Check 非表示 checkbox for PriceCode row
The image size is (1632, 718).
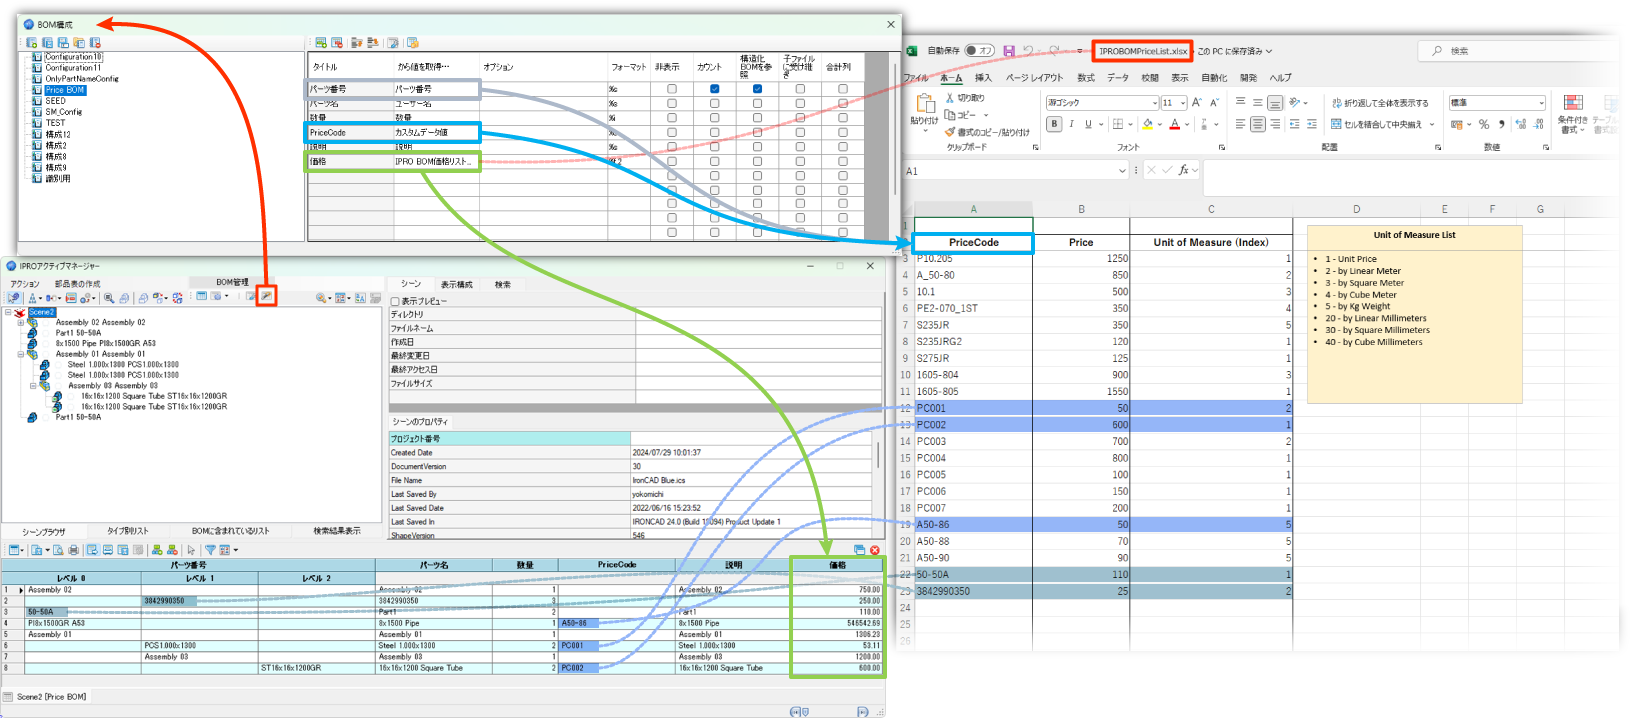(x=671, y=132)
